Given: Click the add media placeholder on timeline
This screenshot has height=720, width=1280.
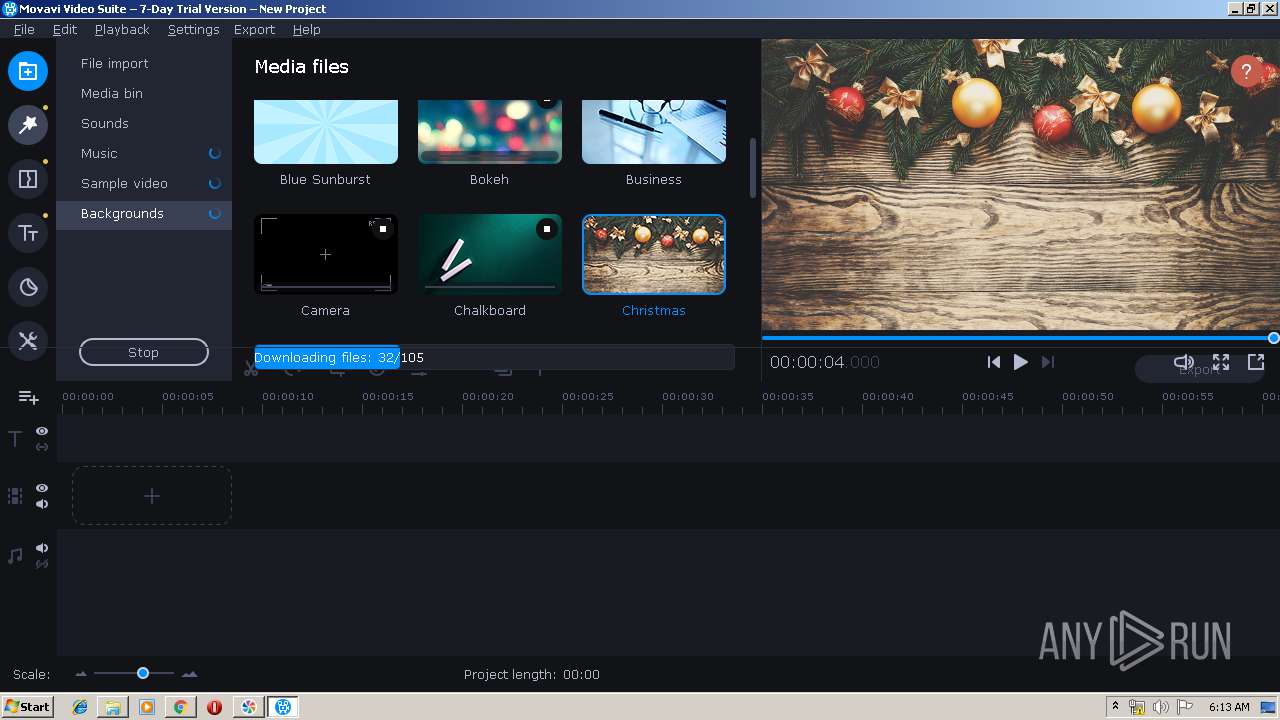Looking at the screenshot, I should click(152, 496).
